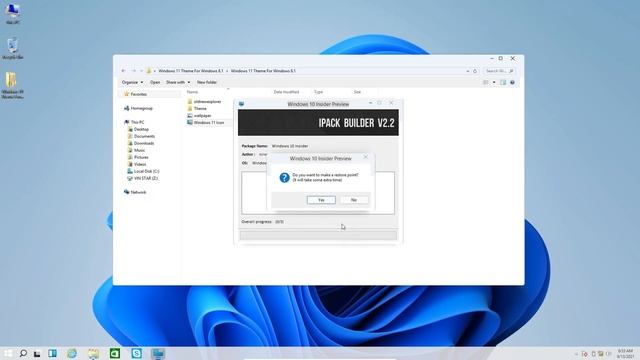Click the blue question mark icon in dialog
Screen dimensions: 640x360
coord(284,178)
